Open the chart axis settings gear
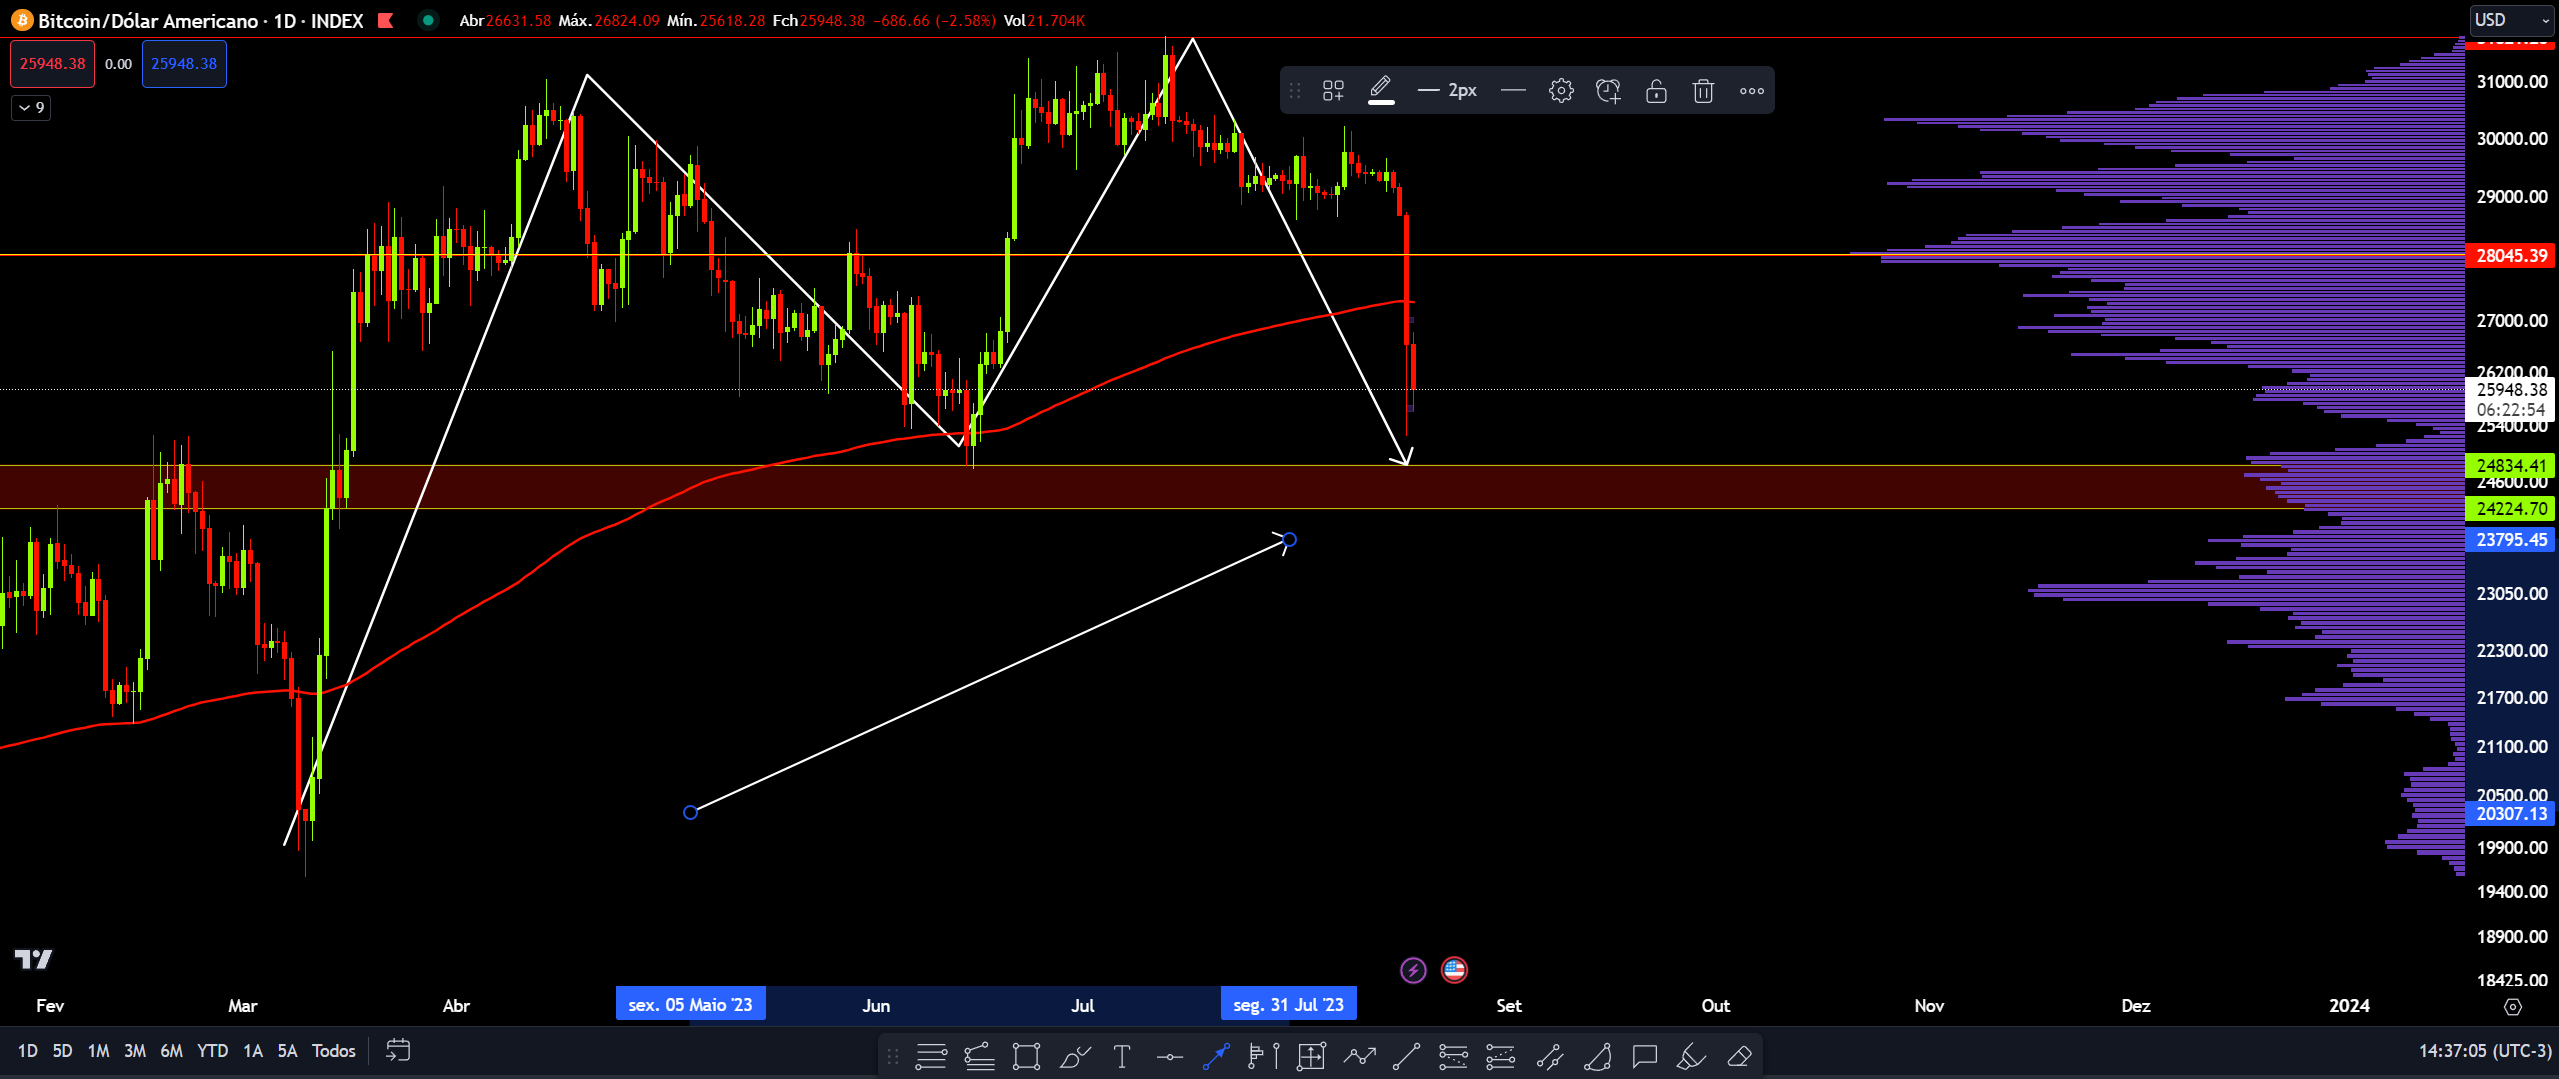Viewport: 2559px width, 1079px height. click(x=2512, y=1007)
